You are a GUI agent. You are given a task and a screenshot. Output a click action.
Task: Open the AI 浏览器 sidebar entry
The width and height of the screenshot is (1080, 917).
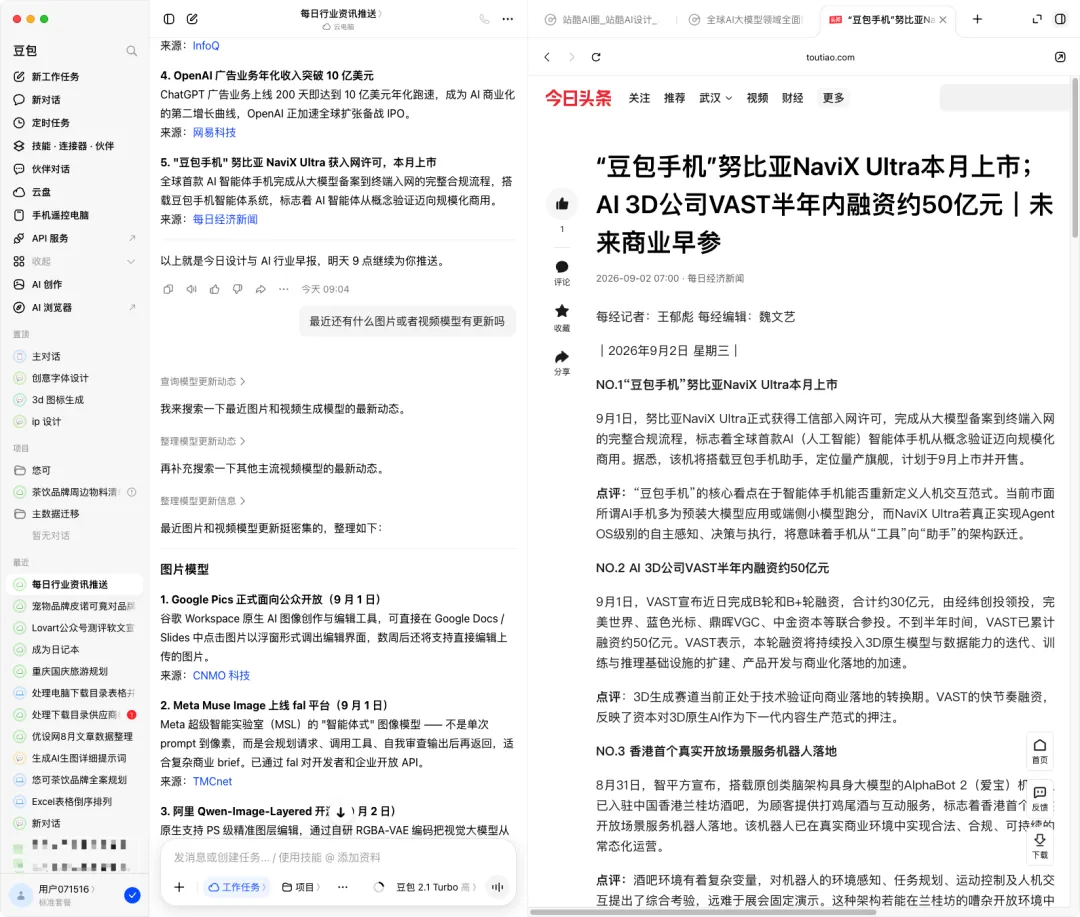pos(74,307)
